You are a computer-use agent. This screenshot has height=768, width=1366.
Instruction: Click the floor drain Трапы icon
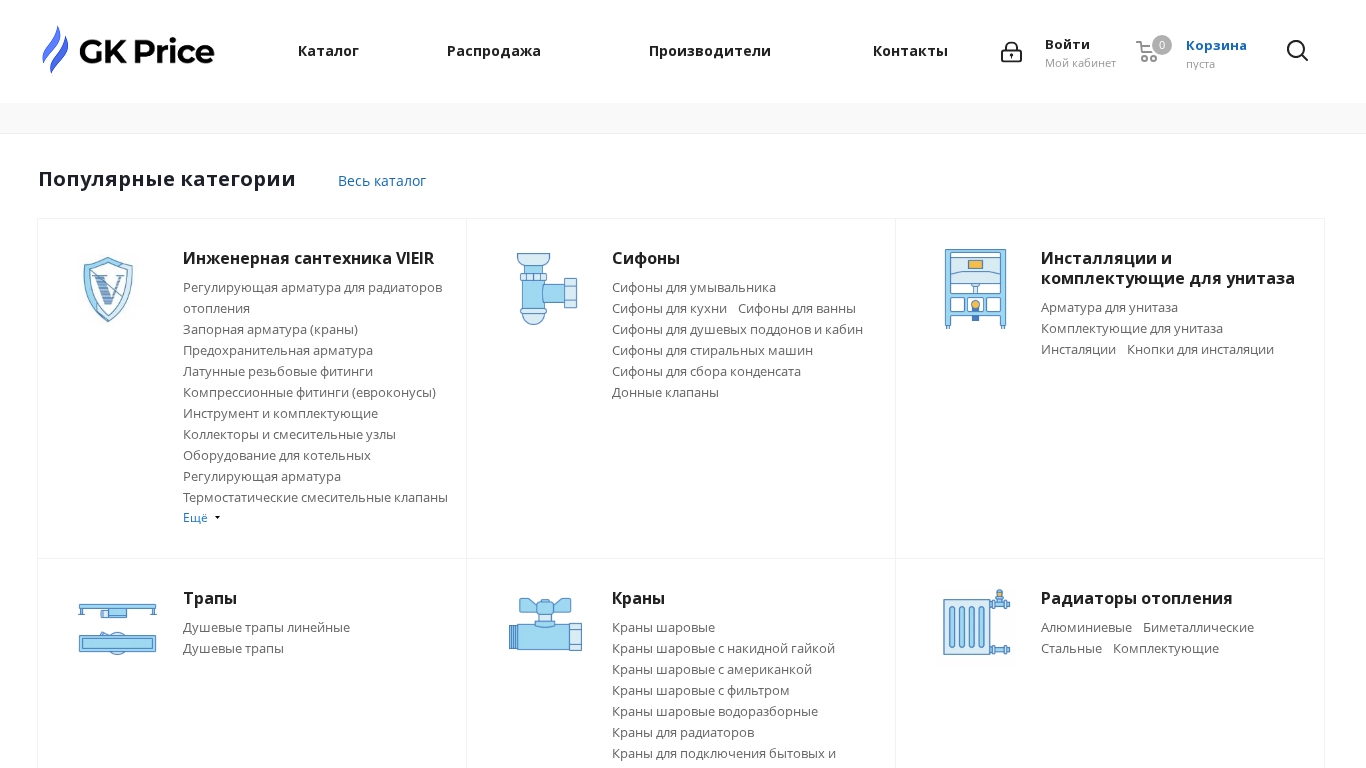point(117,629)
